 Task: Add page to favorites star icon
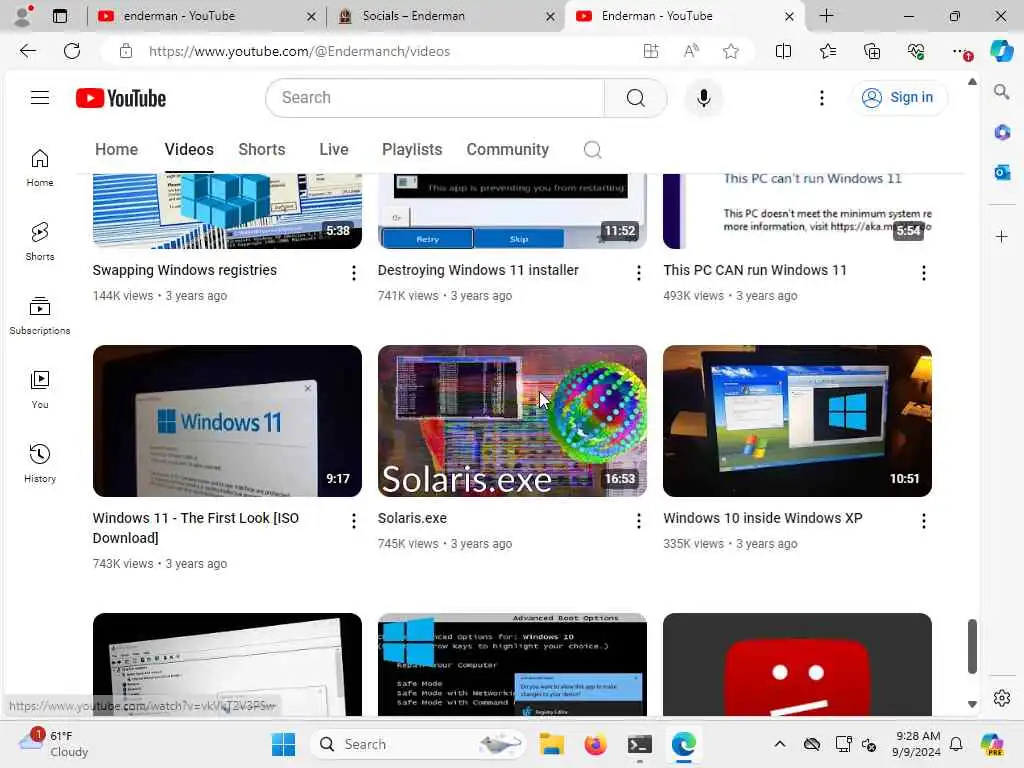731,51
